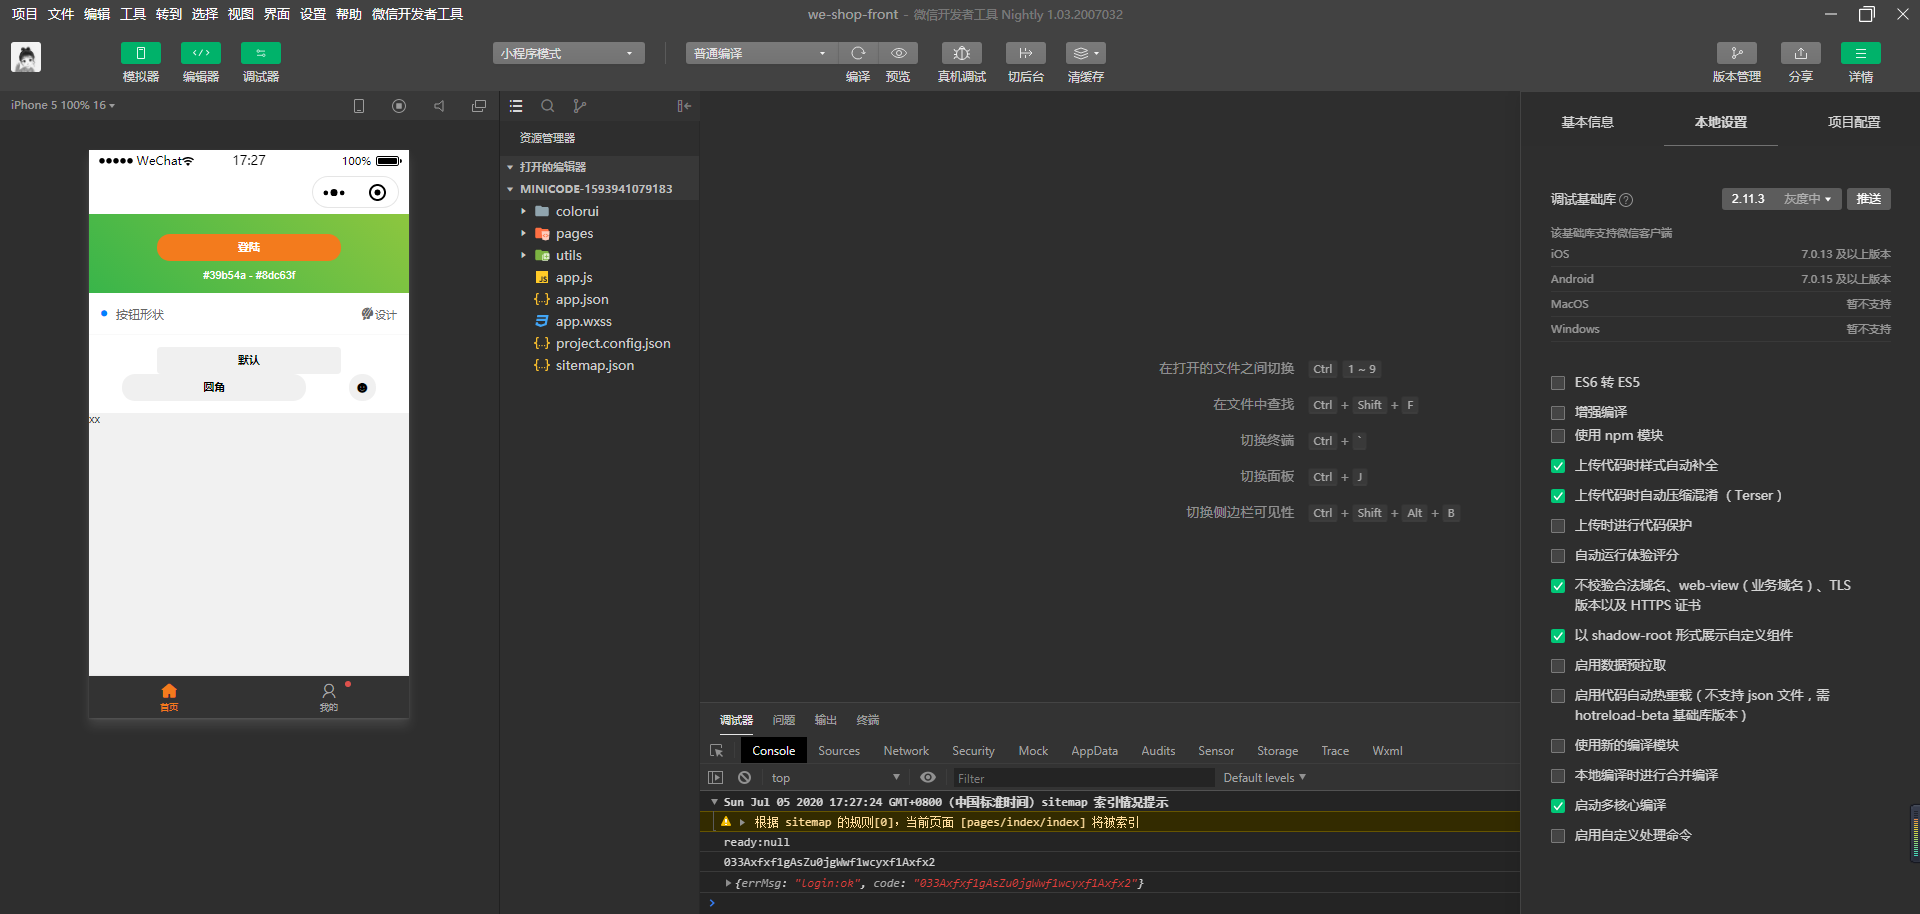Click the simulator record icon
The width and height of the screenshot is (1920, 914).
coord(399,106)
